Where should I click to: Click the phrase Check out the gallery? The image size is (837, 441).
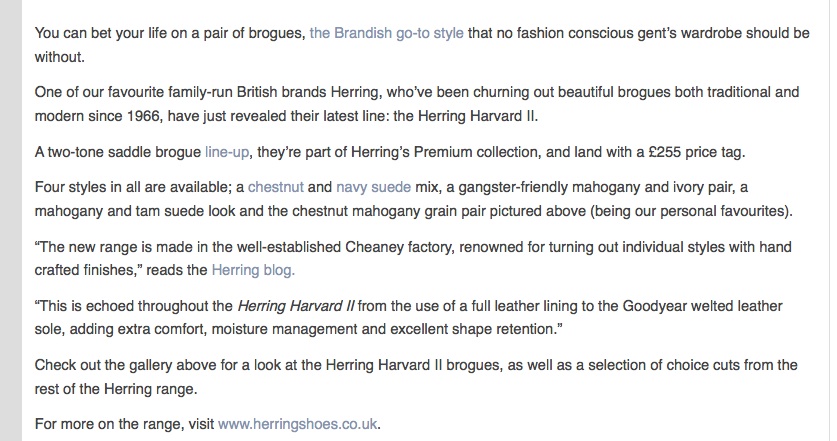[103, 365]
